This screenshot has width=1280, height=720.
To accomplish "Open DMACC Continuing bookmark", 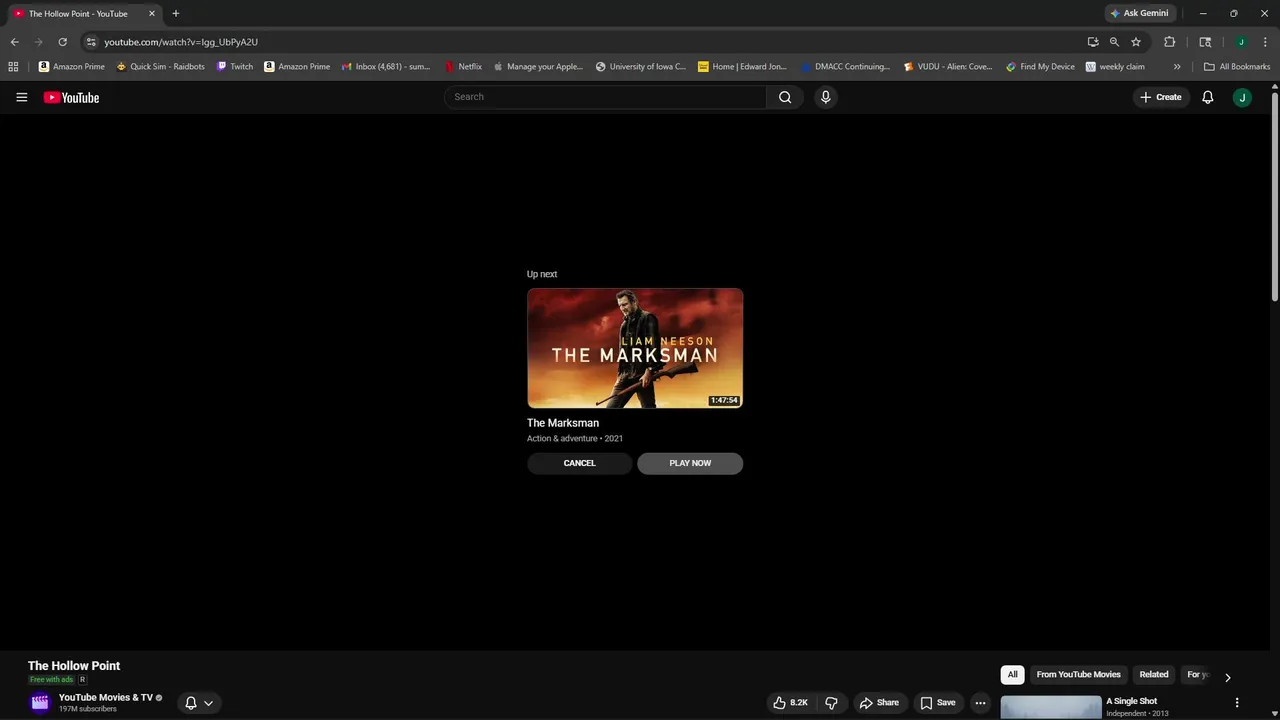I will pyautogui.click(x=845, y=67).
